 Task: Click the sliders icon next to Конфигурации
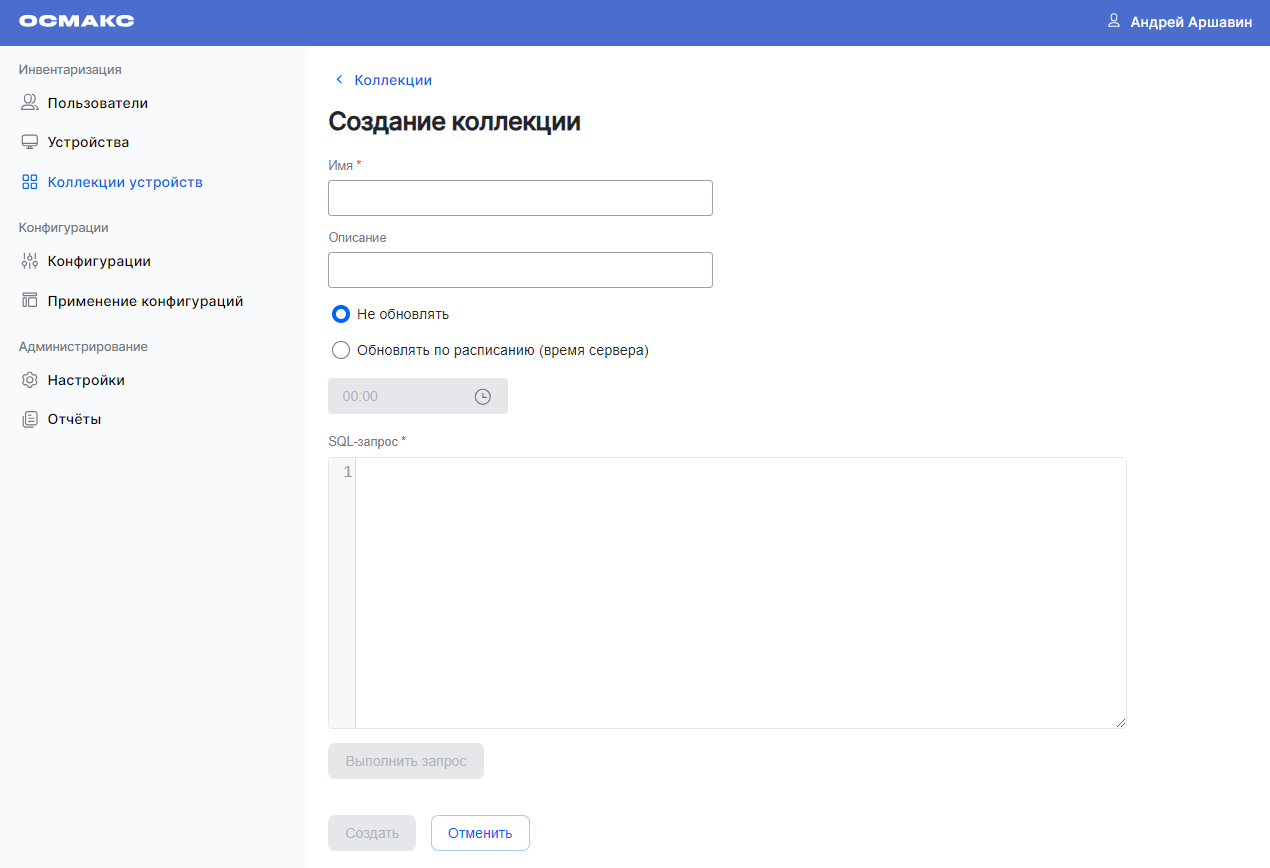(29, 261)
